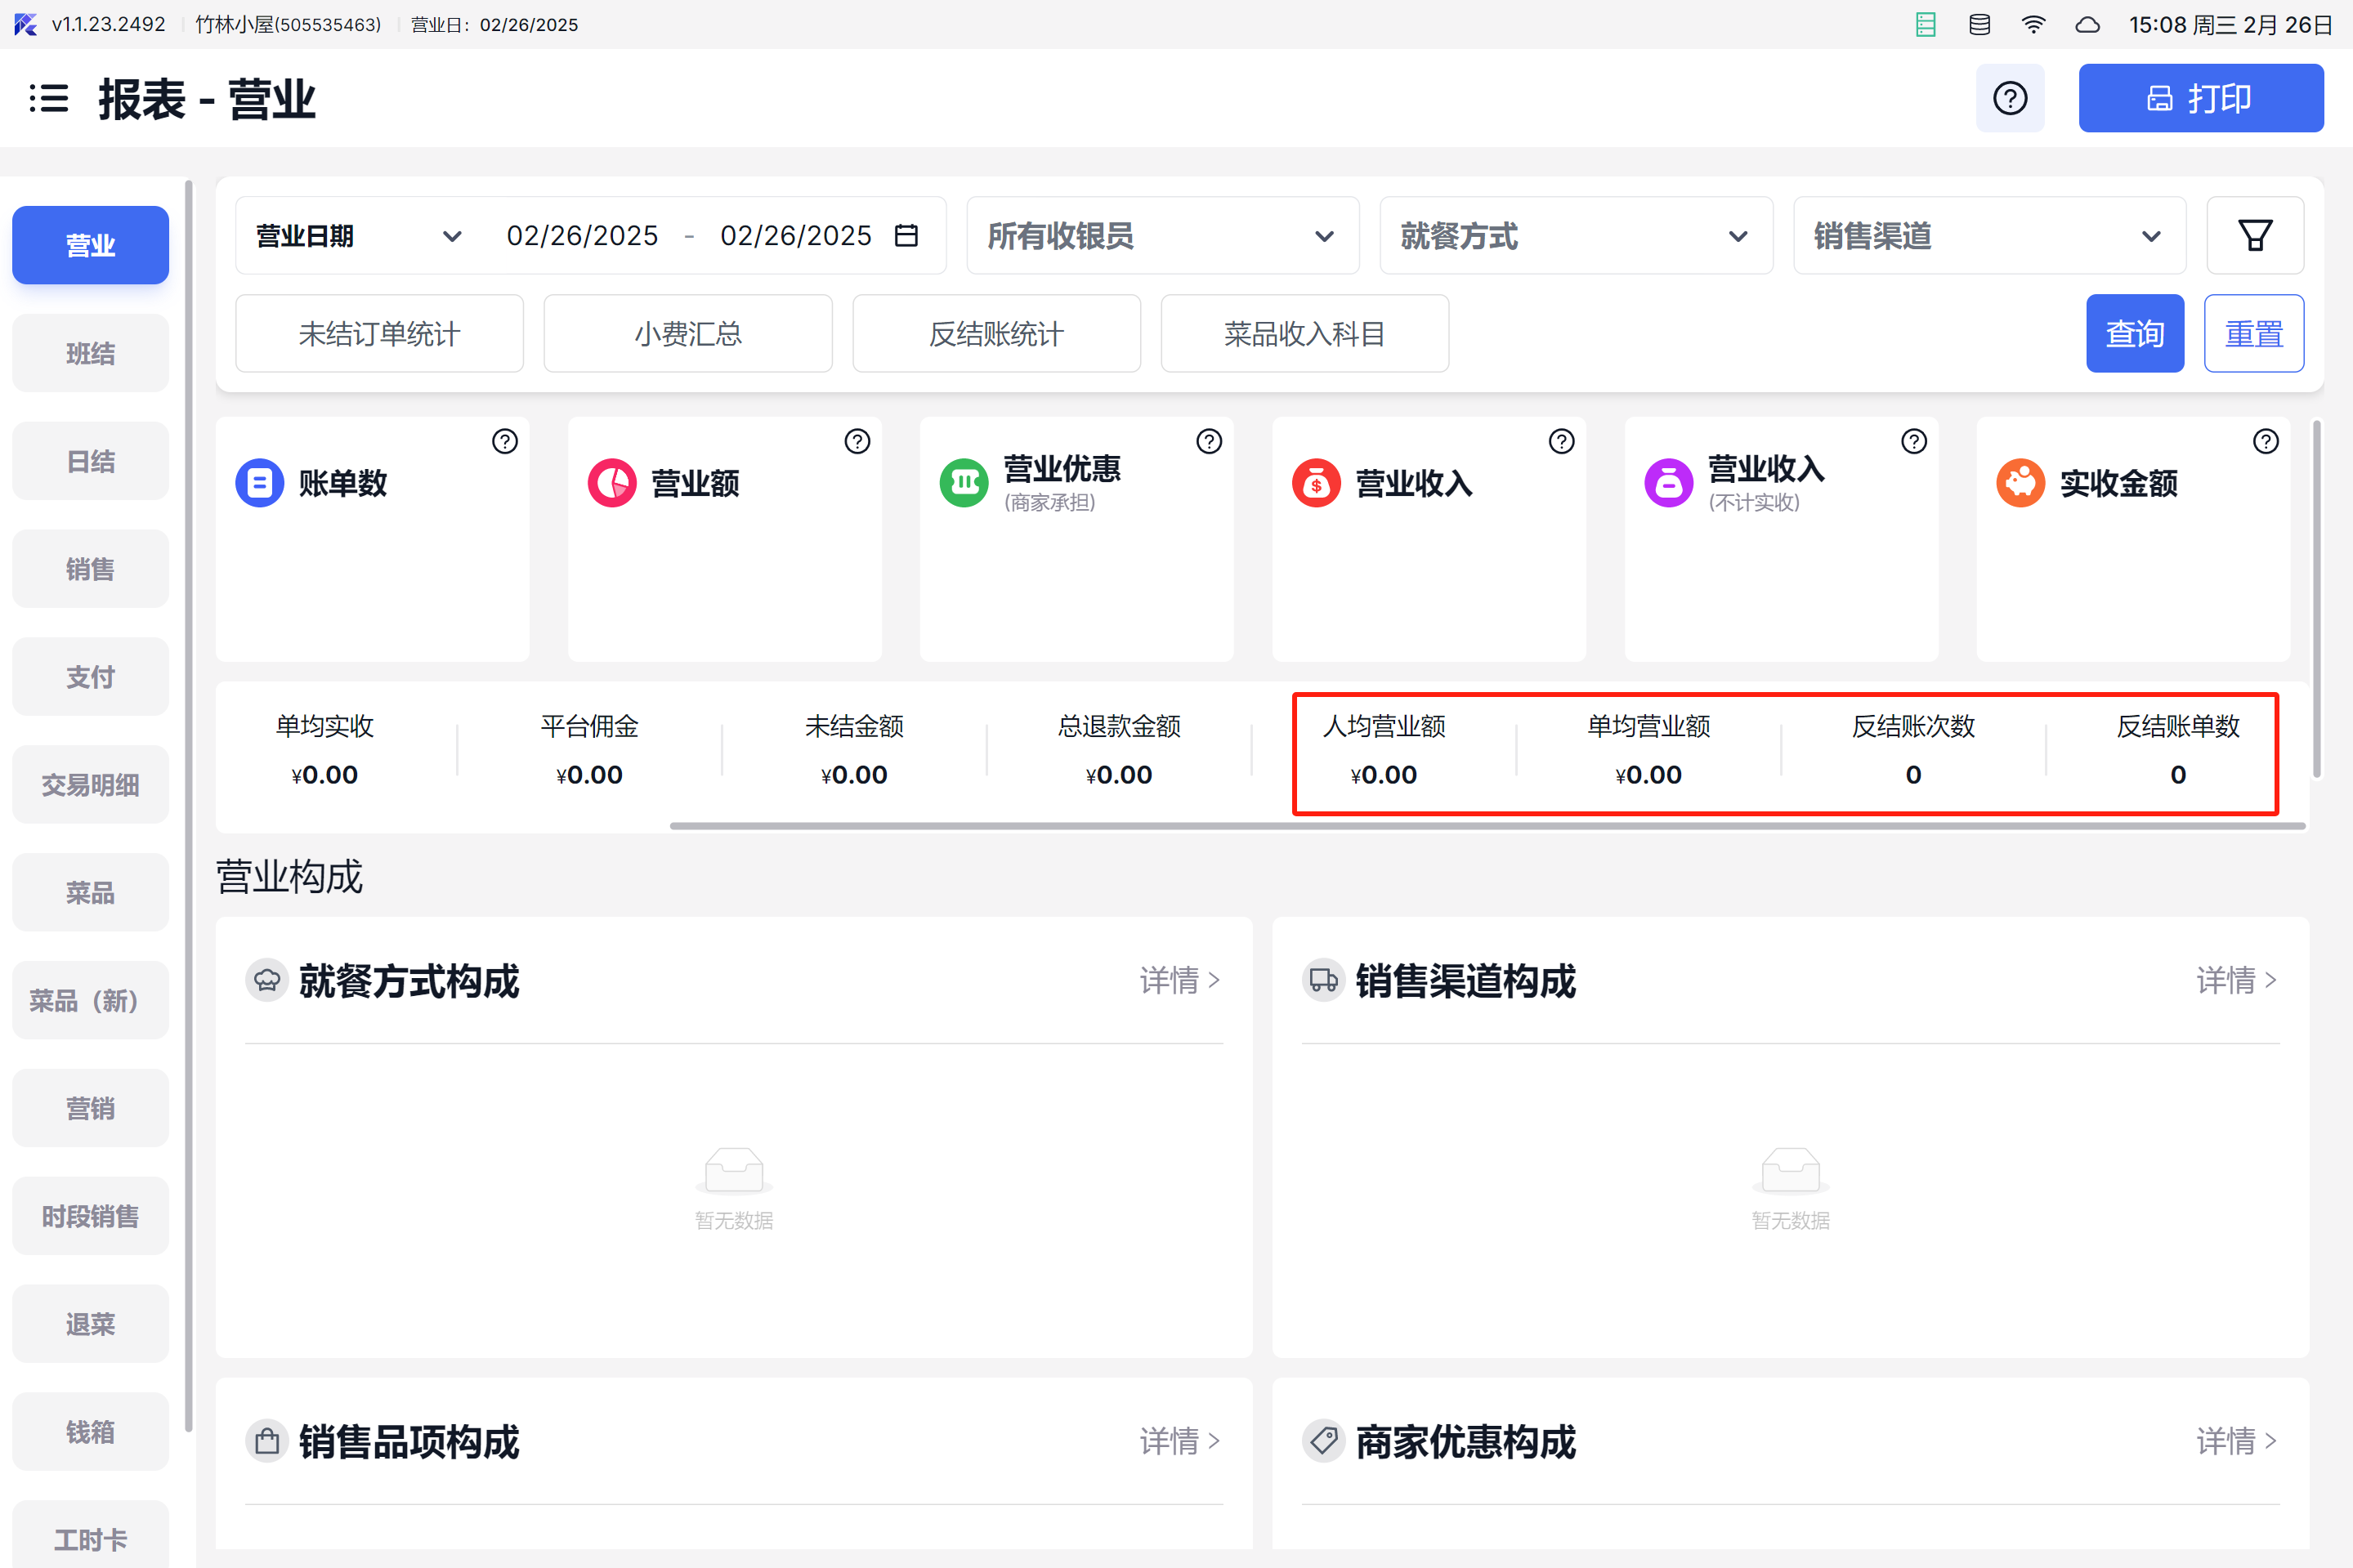
Task: Expand the 营业日期 dropdown
Action: [358, 236]
